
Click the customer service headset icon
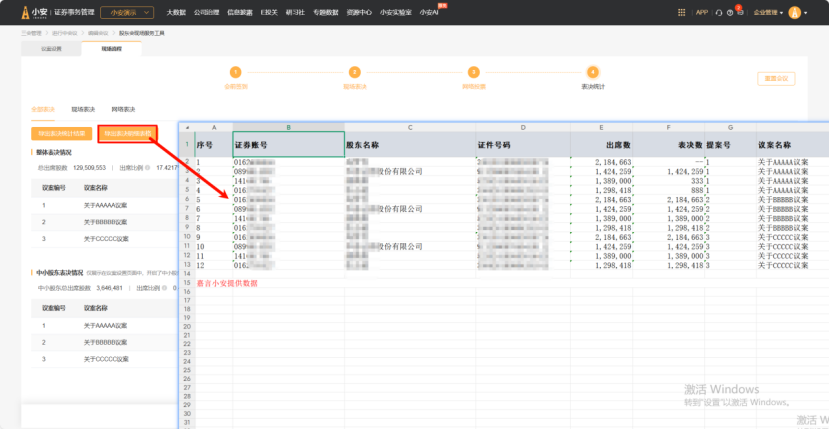click(x=719, y=12)
